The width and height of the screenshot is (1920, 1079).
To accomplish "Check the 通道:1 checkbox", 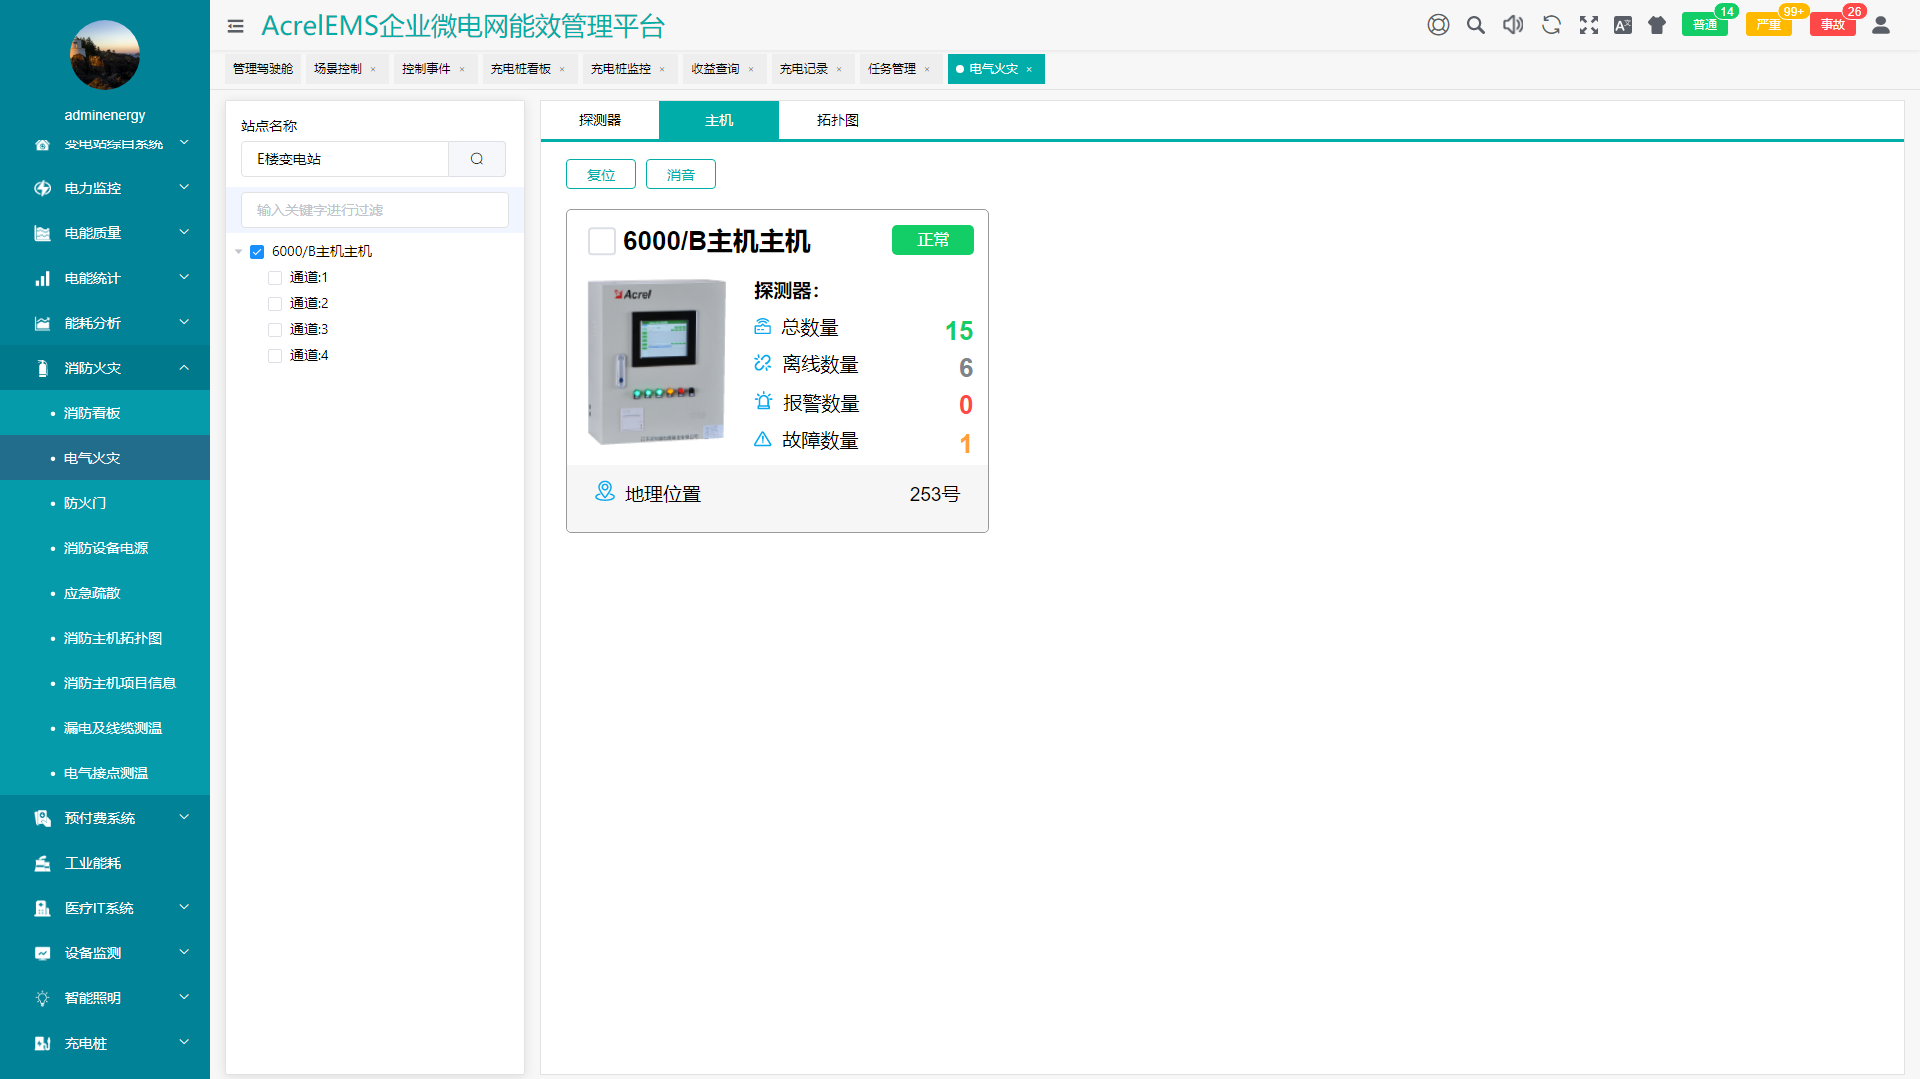I will pos(275,278).
